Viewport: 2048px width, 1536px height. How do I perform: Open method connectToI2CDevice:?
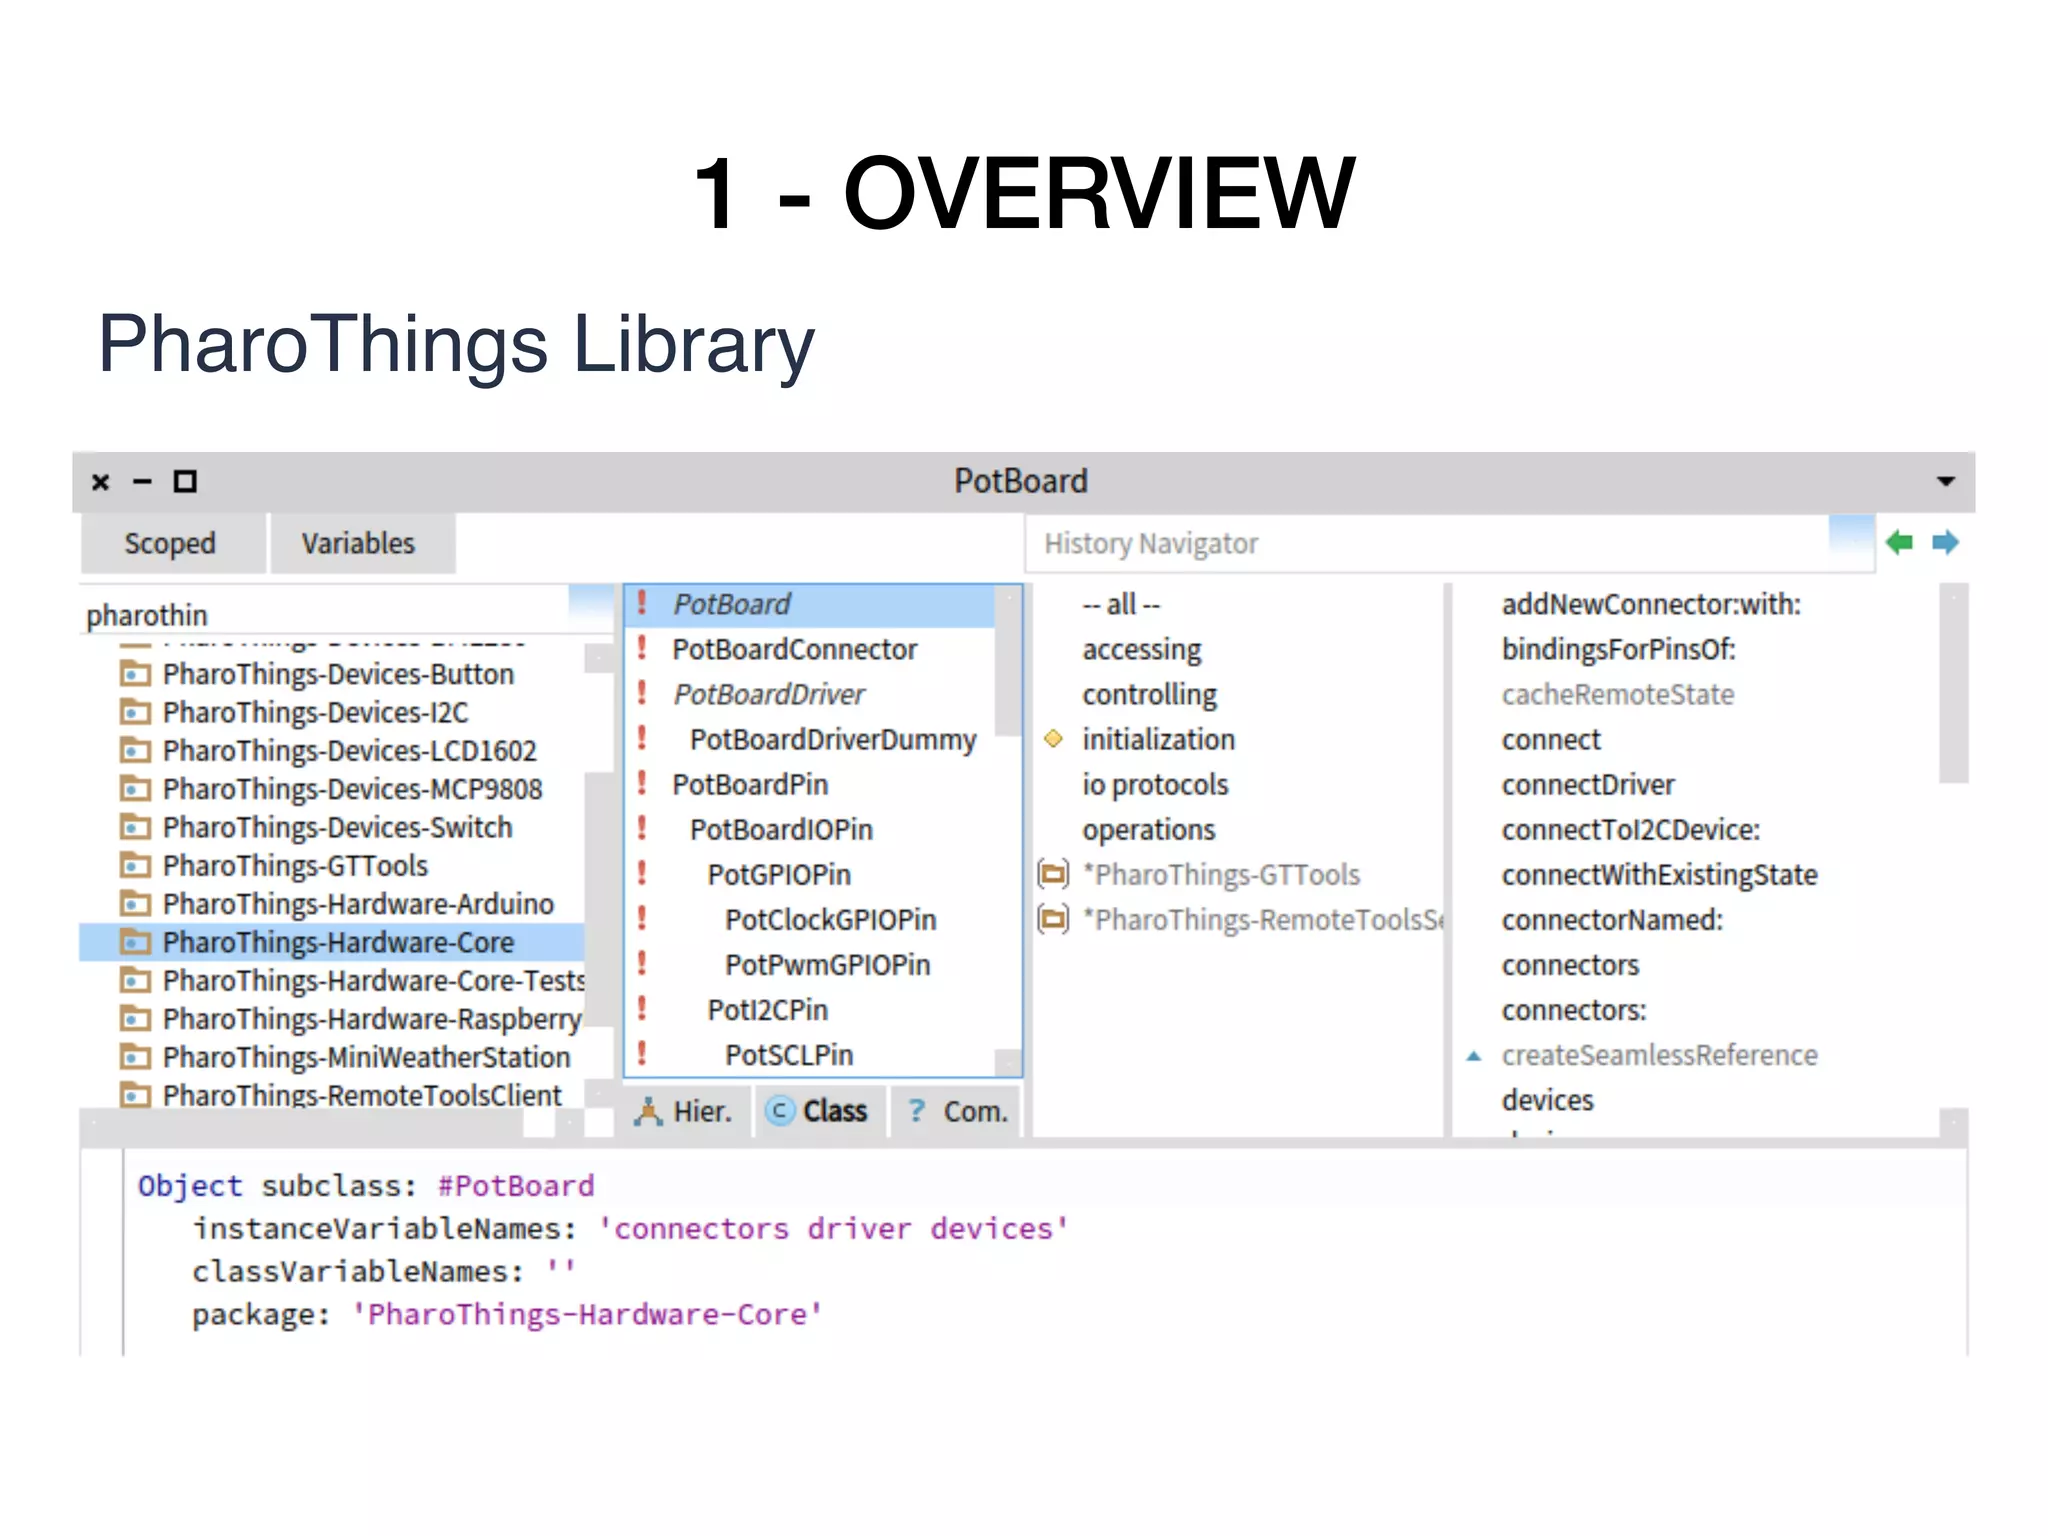[1630, 829]
